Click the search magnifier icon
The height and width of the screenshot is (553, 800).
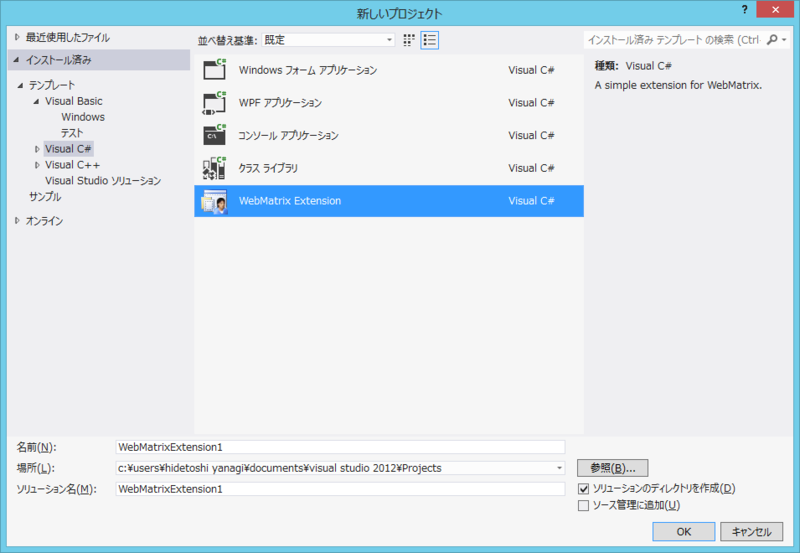[x=772, y=39]
